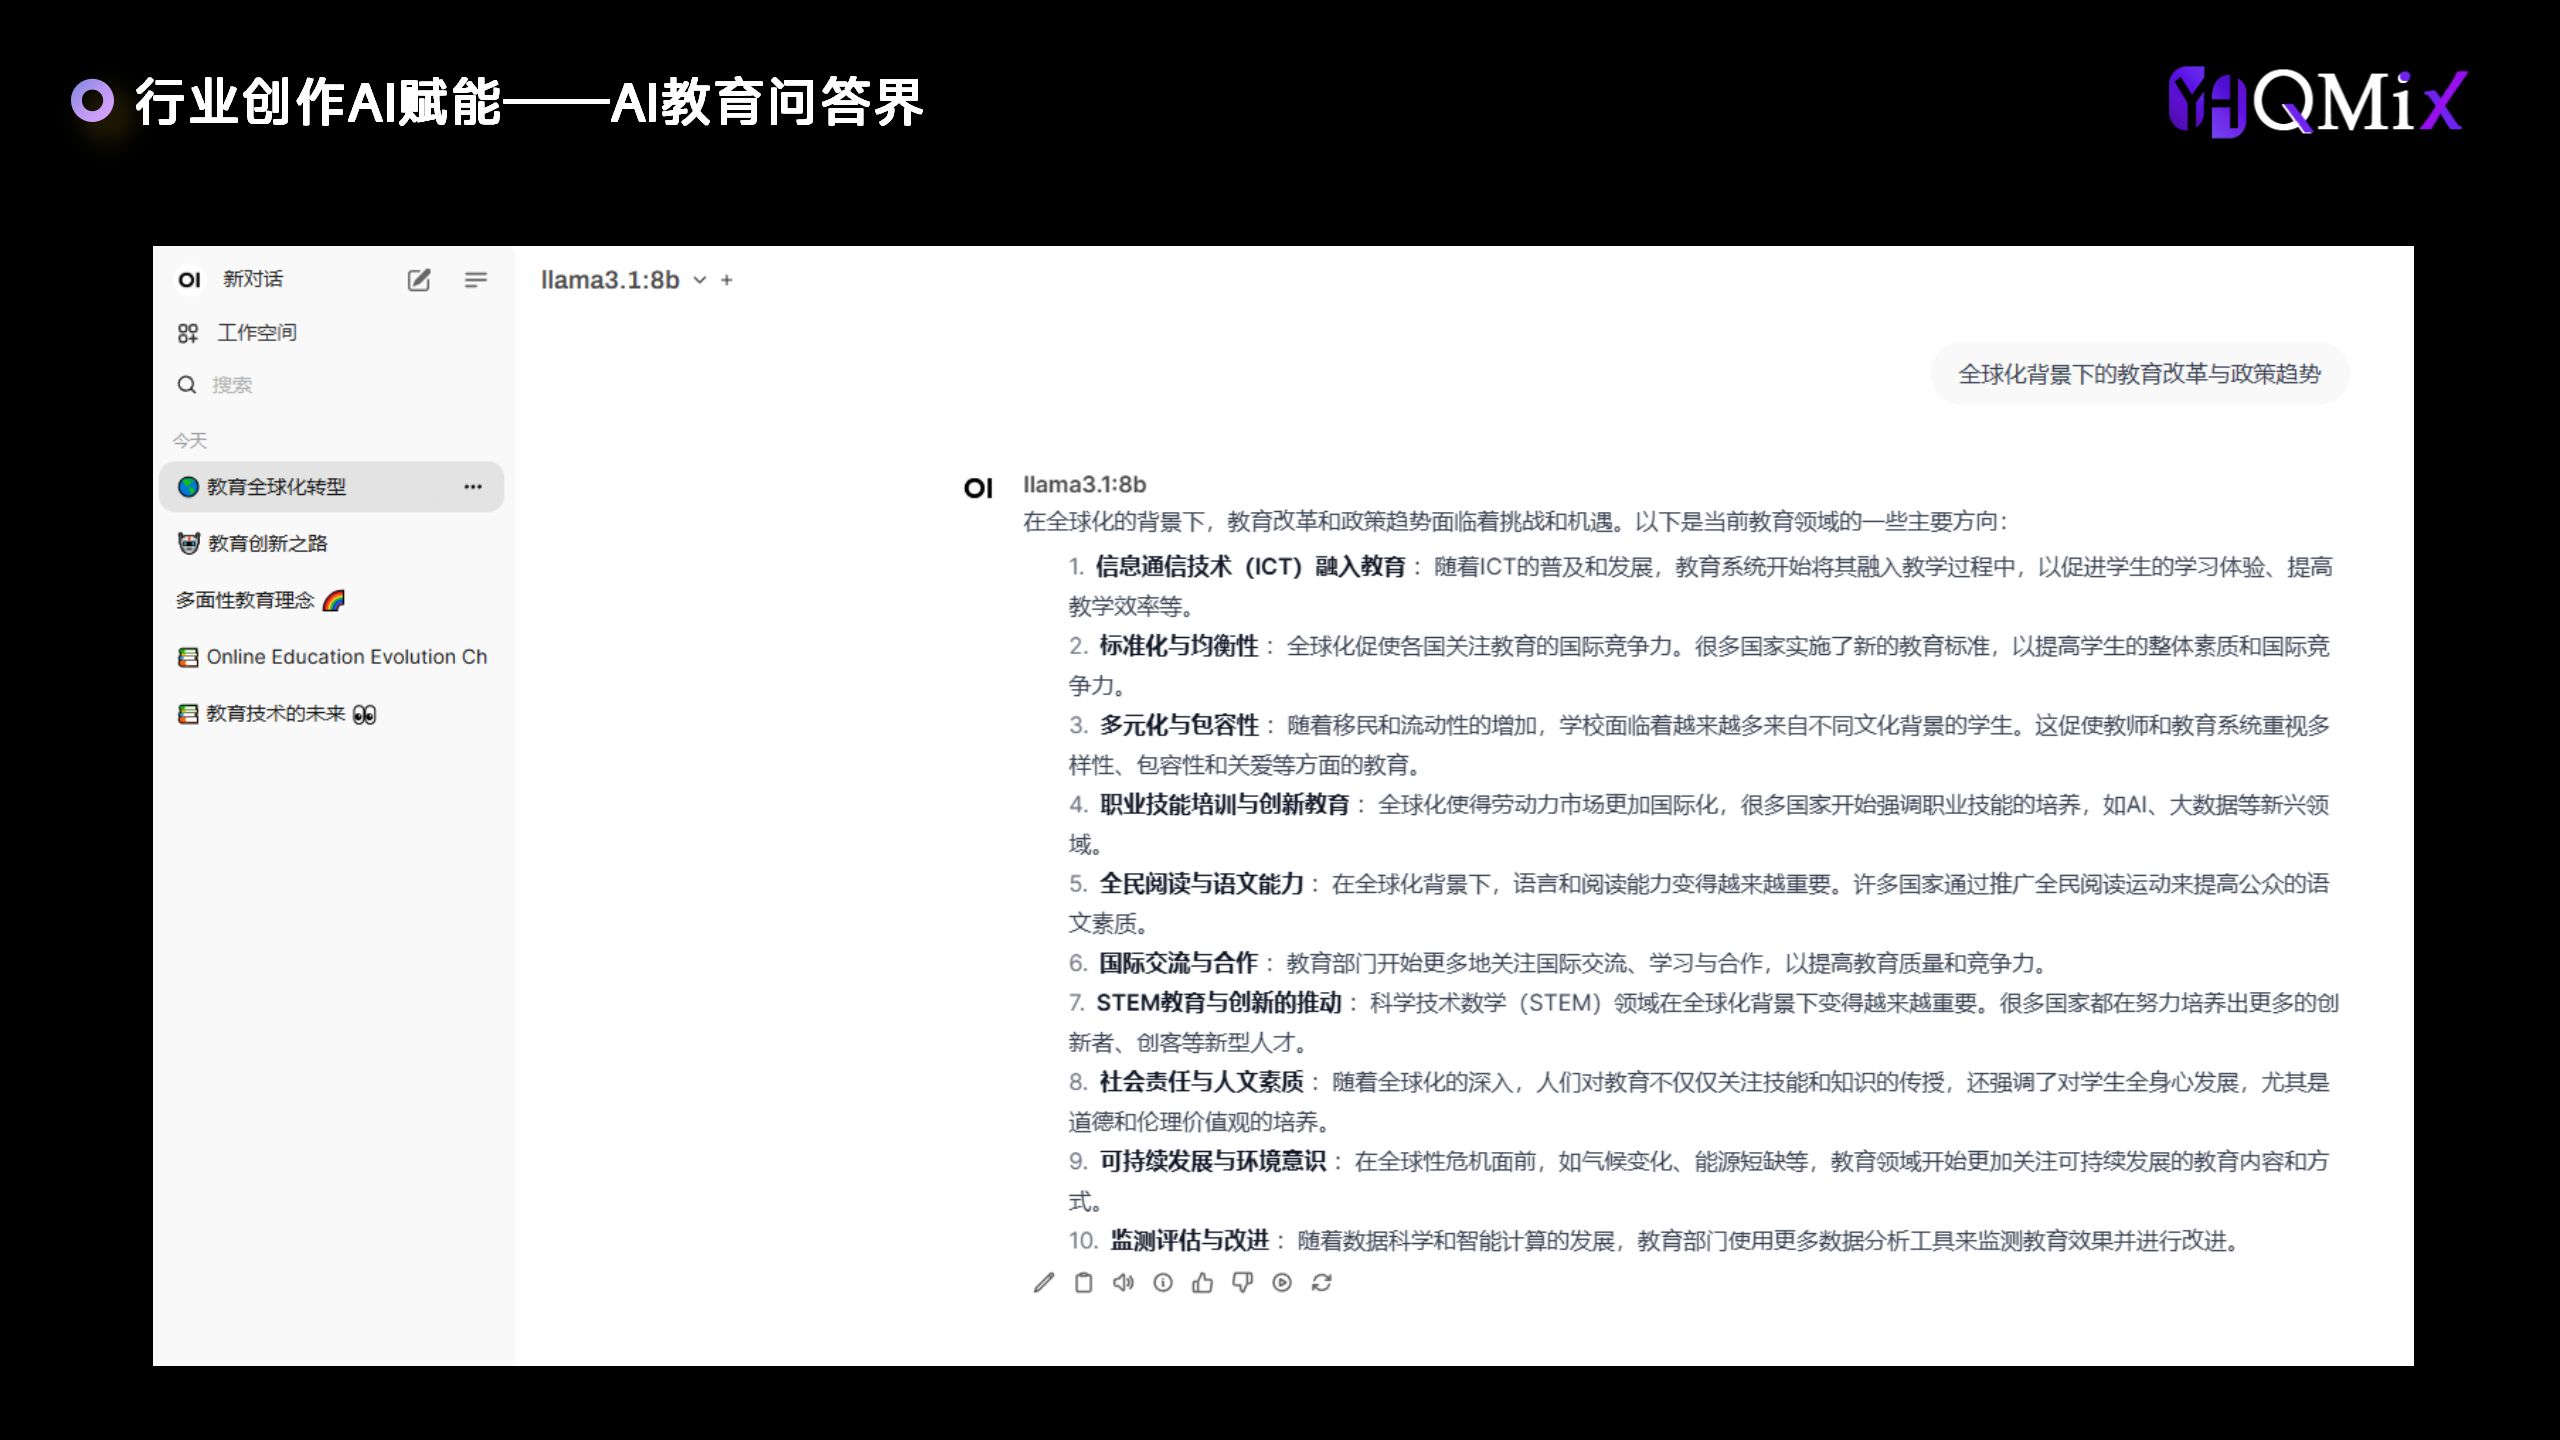Click the pencil edit response icon
The width and height of the screenshot is (2560, 1440).
pos(1044,1283)
